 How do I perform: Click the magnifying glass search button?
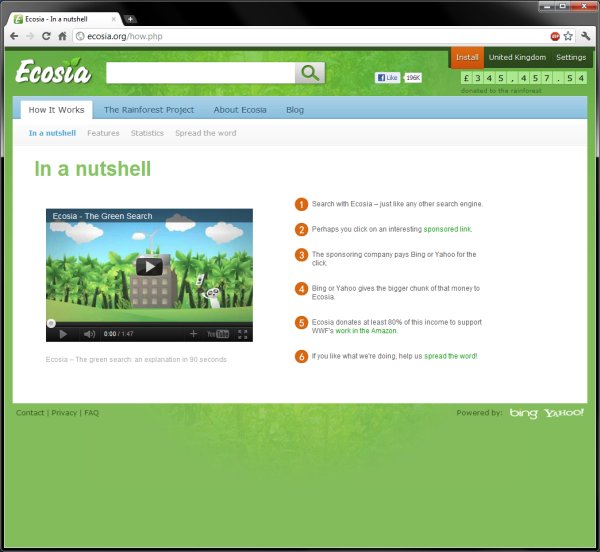310,73
